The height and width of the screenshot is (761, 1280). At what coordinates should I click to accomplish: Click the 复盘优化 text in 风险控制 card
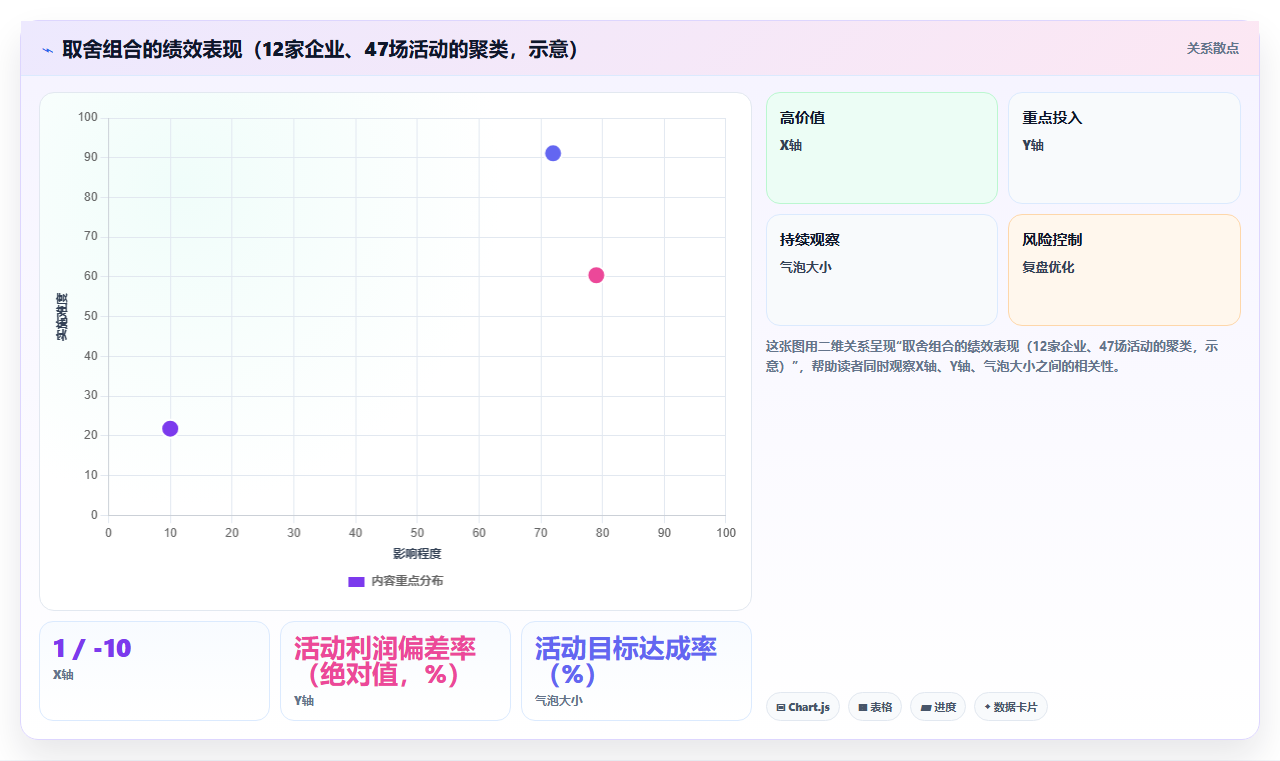coord(1048,267)
